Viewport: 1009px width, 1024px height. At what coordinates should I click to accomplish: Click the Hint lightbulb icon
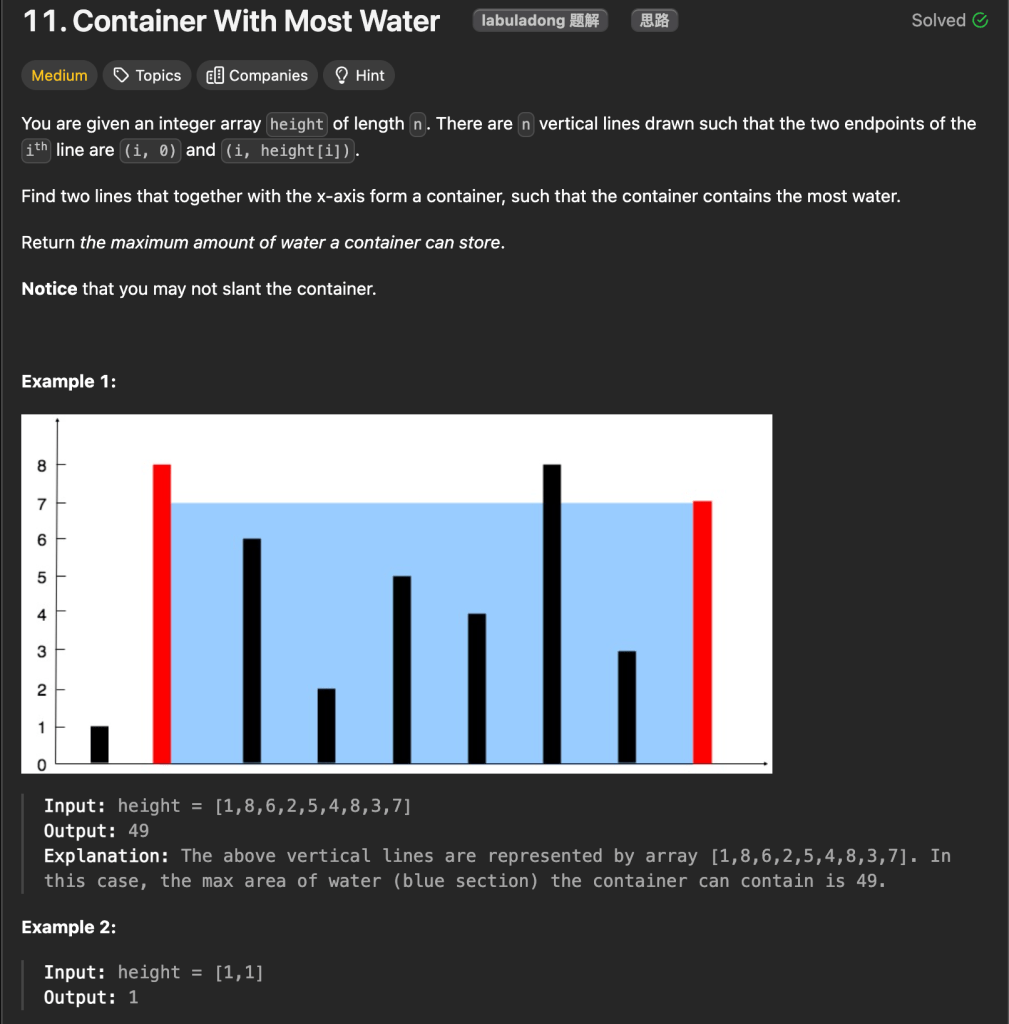coord(341,76)
